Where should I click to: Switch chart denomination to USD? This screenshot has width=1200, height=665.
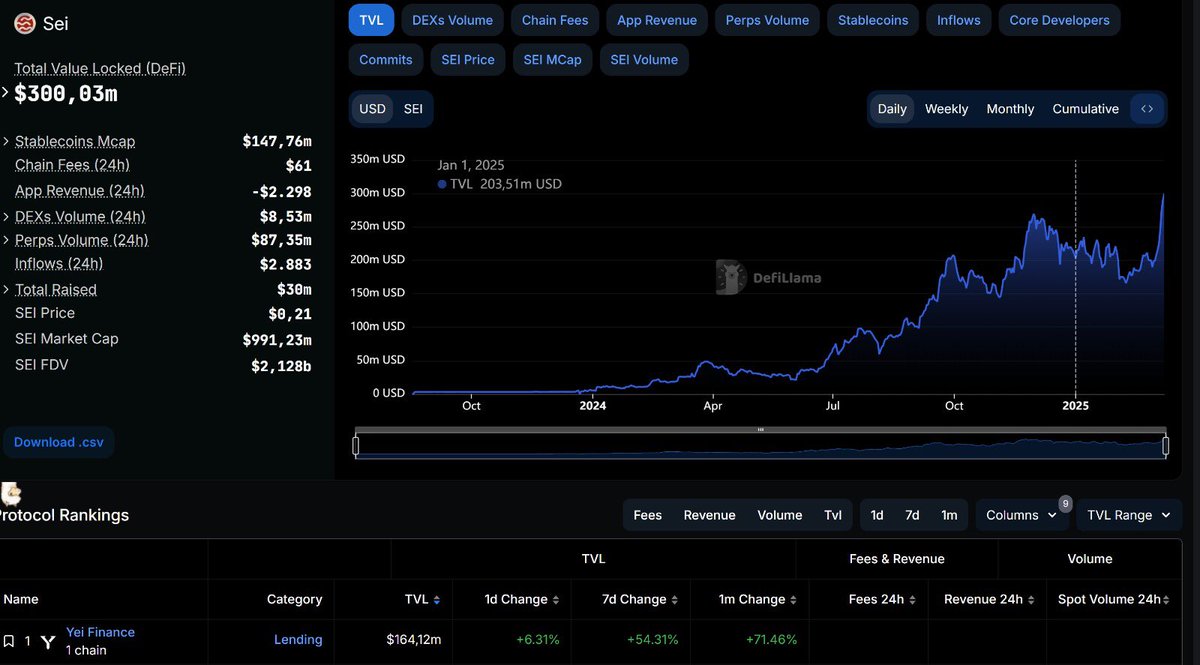pos(372,109)
